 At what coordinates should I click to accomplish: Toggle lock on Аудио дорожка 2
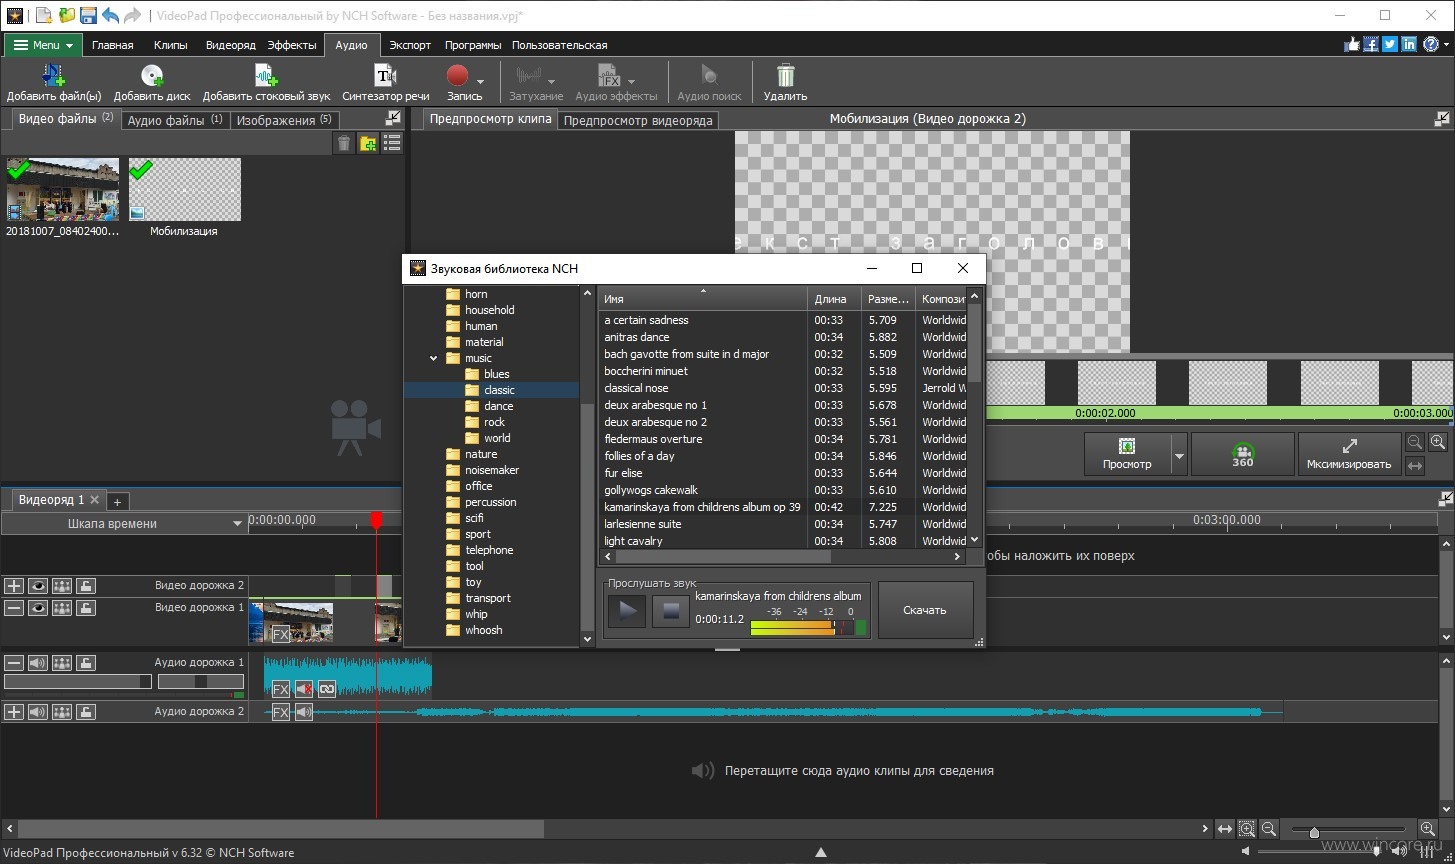[86, 712]
